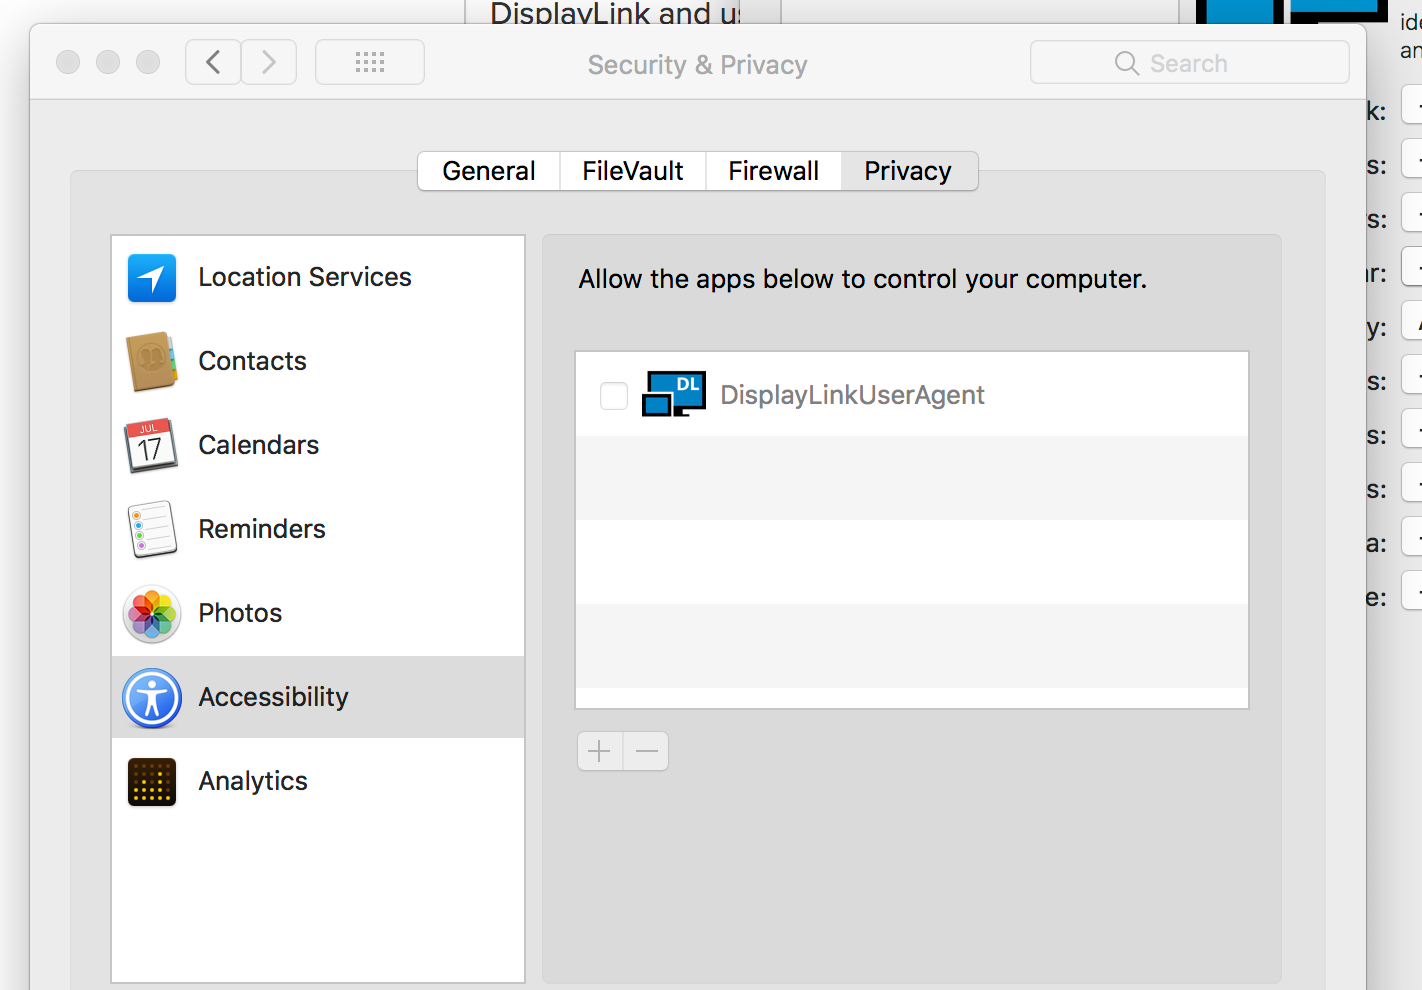Switch to the FileVault tab
The image size is (1422, 990).
coord(633,171)
